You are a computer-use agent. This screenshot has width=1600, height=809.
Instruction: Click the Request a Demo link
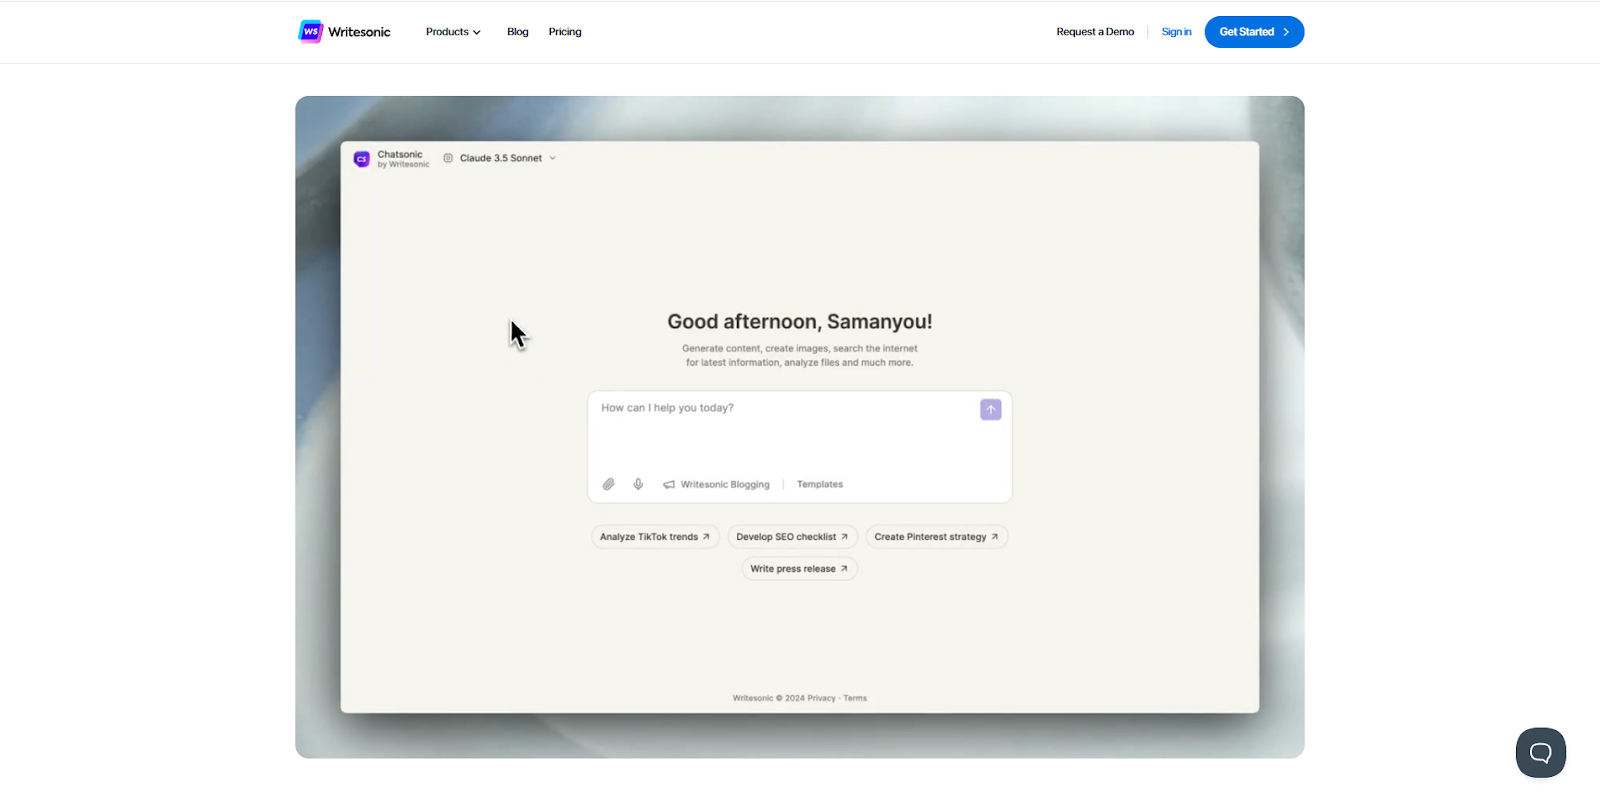(x=1095, y=32)
